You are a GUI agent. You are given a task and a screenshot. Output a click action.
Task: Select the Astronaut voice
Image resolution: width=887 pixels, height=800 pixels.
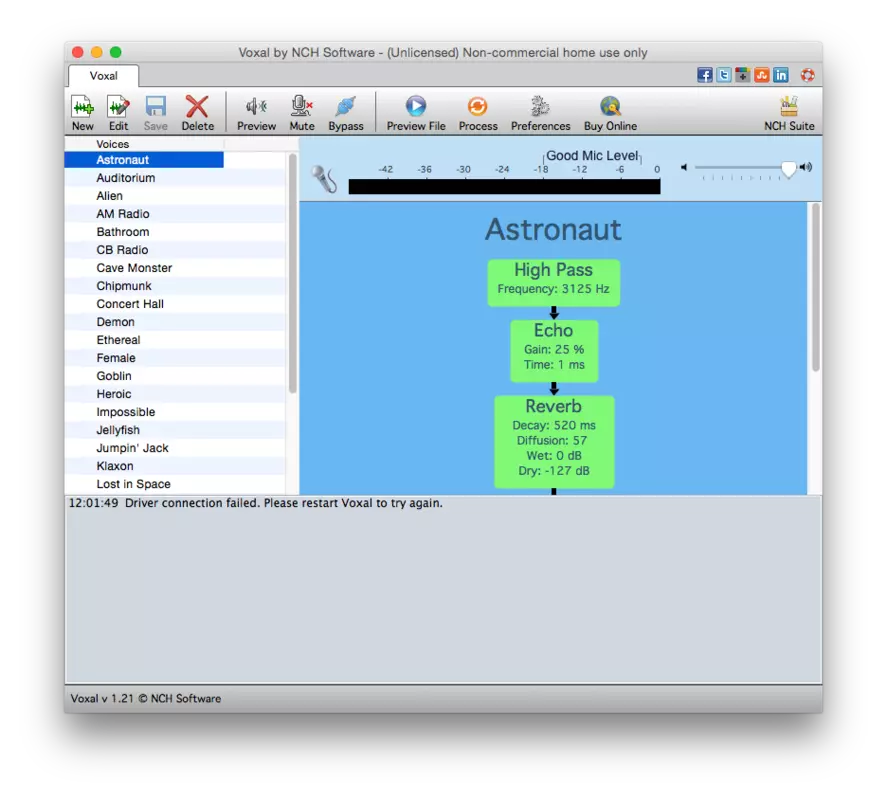coord(144,160)
